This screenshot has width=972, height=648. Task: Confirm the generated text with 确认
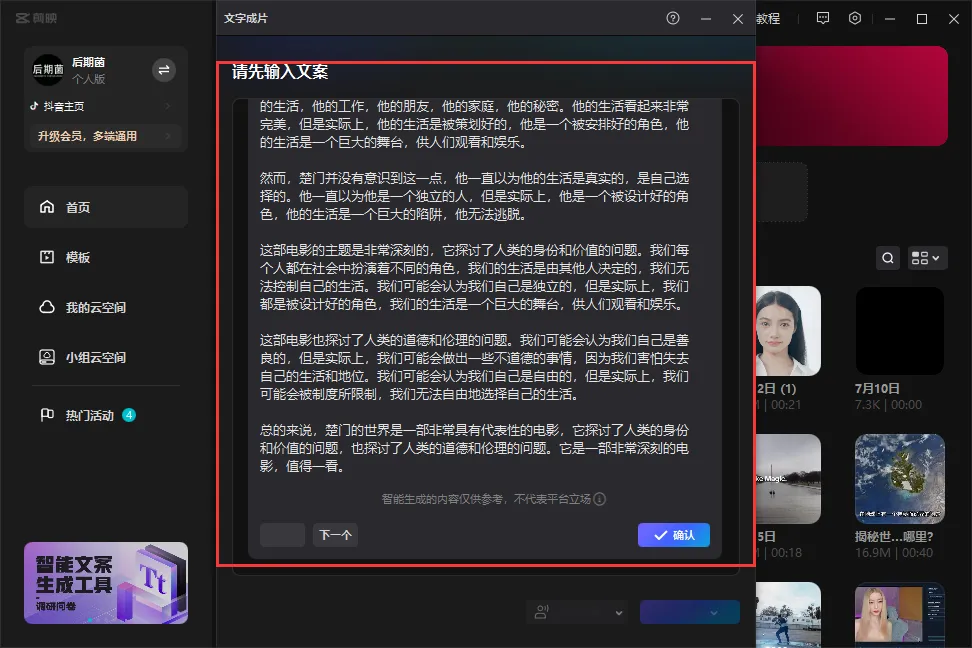pos(674,535)
